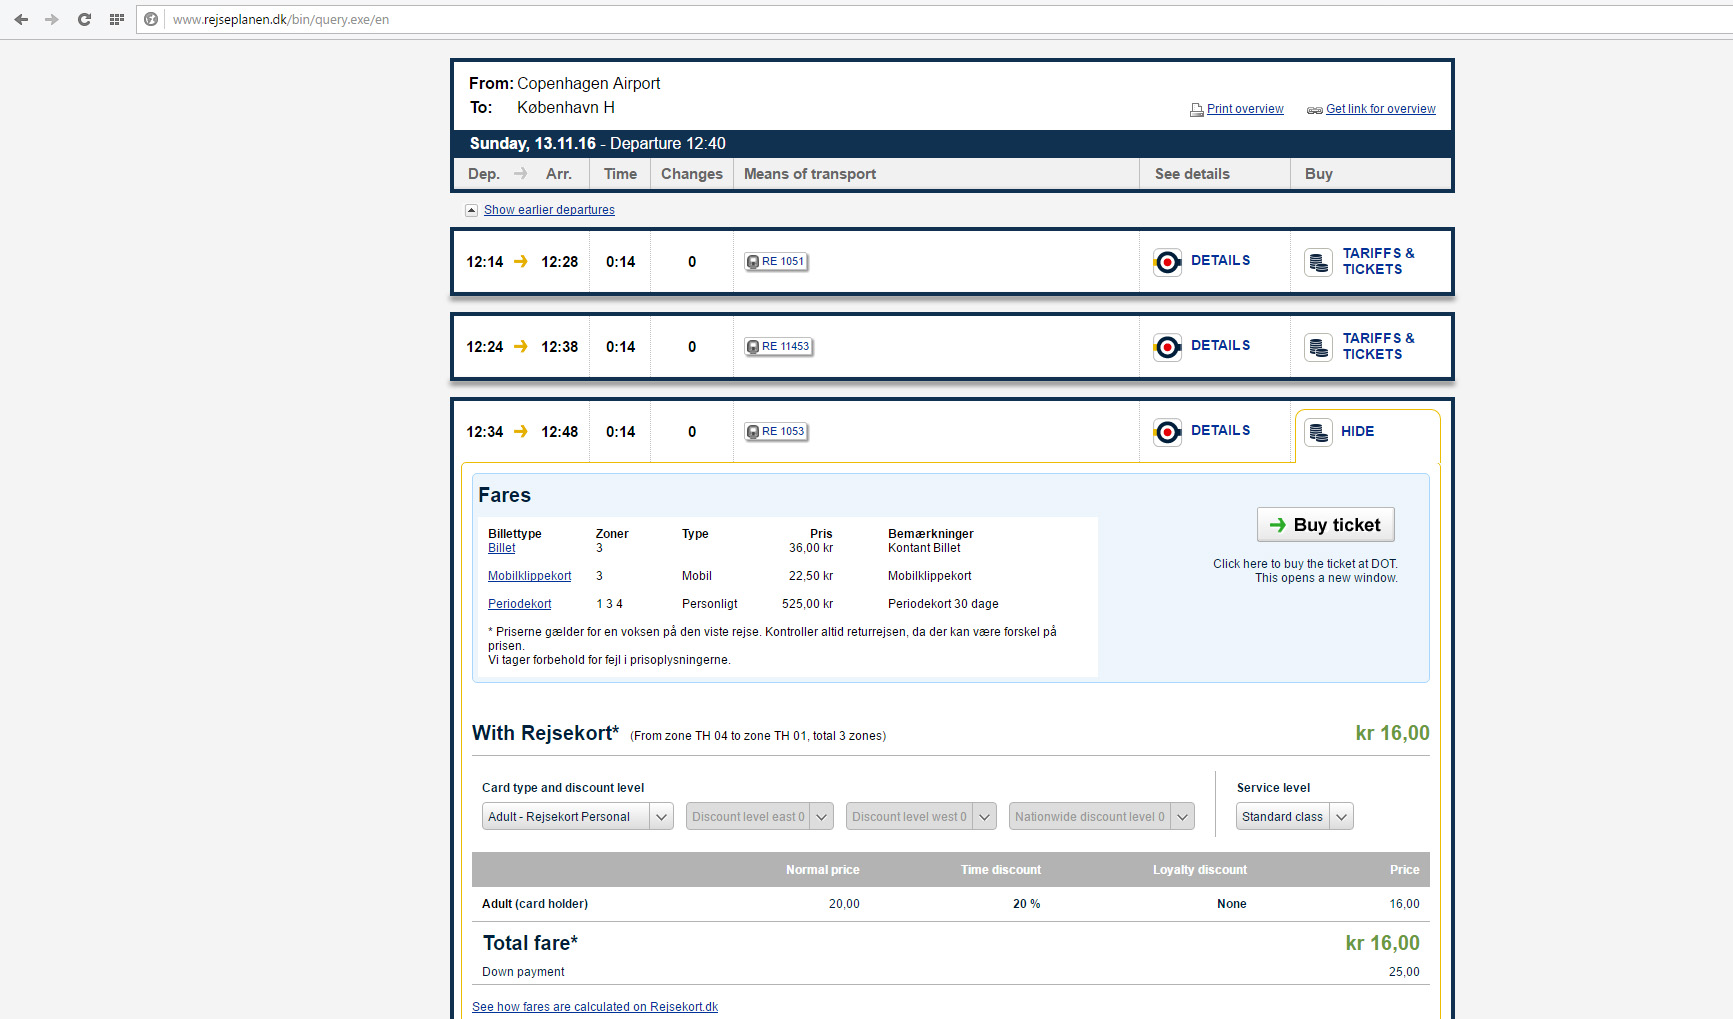Expand Tariffs & Tickets for 12:14 departure
Viewport: 1733px width, 1019px height.
[x=1377, y=262]
